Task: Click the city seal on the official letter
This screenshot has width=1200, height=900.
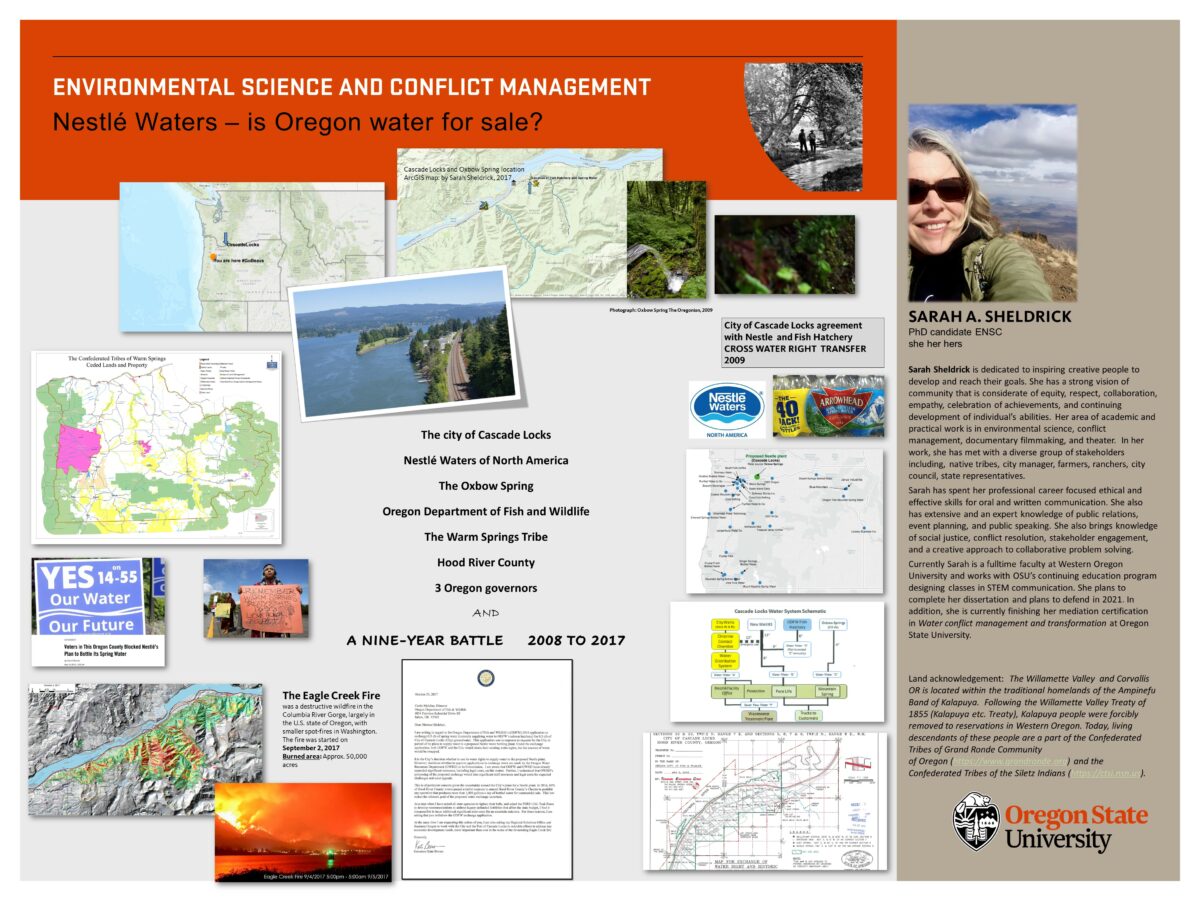Action: (x=486, y=678)
